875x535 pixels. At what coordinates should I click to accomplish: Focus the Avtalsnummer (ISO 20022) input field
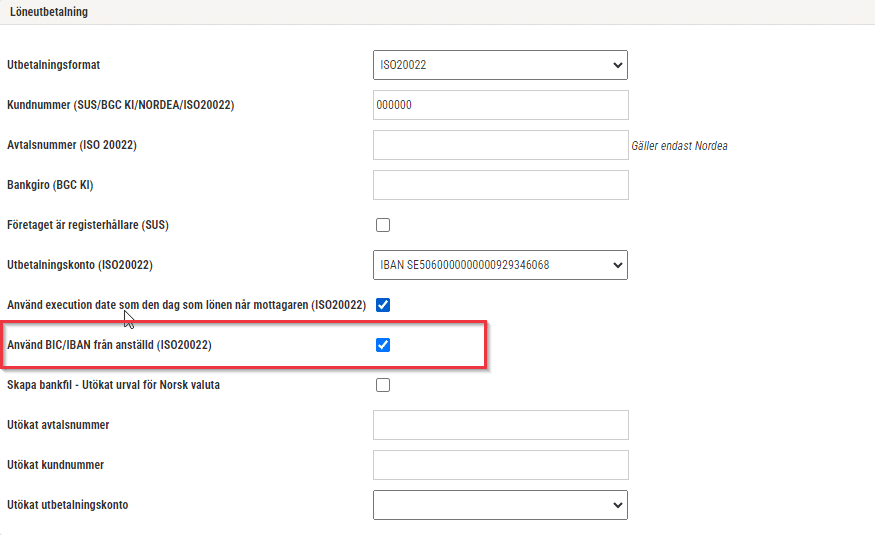click(x=501, y=145)
